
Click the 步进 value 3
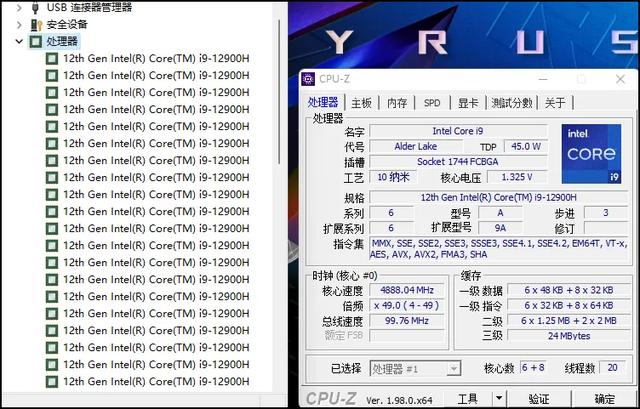click(606, 213)
